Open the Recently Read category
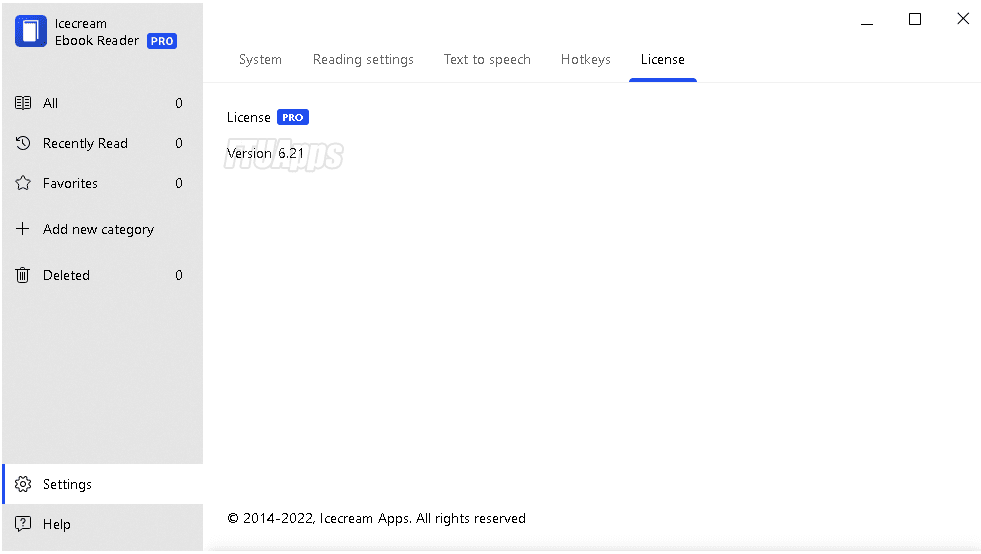The image size is (981, 554). [102, 143]
